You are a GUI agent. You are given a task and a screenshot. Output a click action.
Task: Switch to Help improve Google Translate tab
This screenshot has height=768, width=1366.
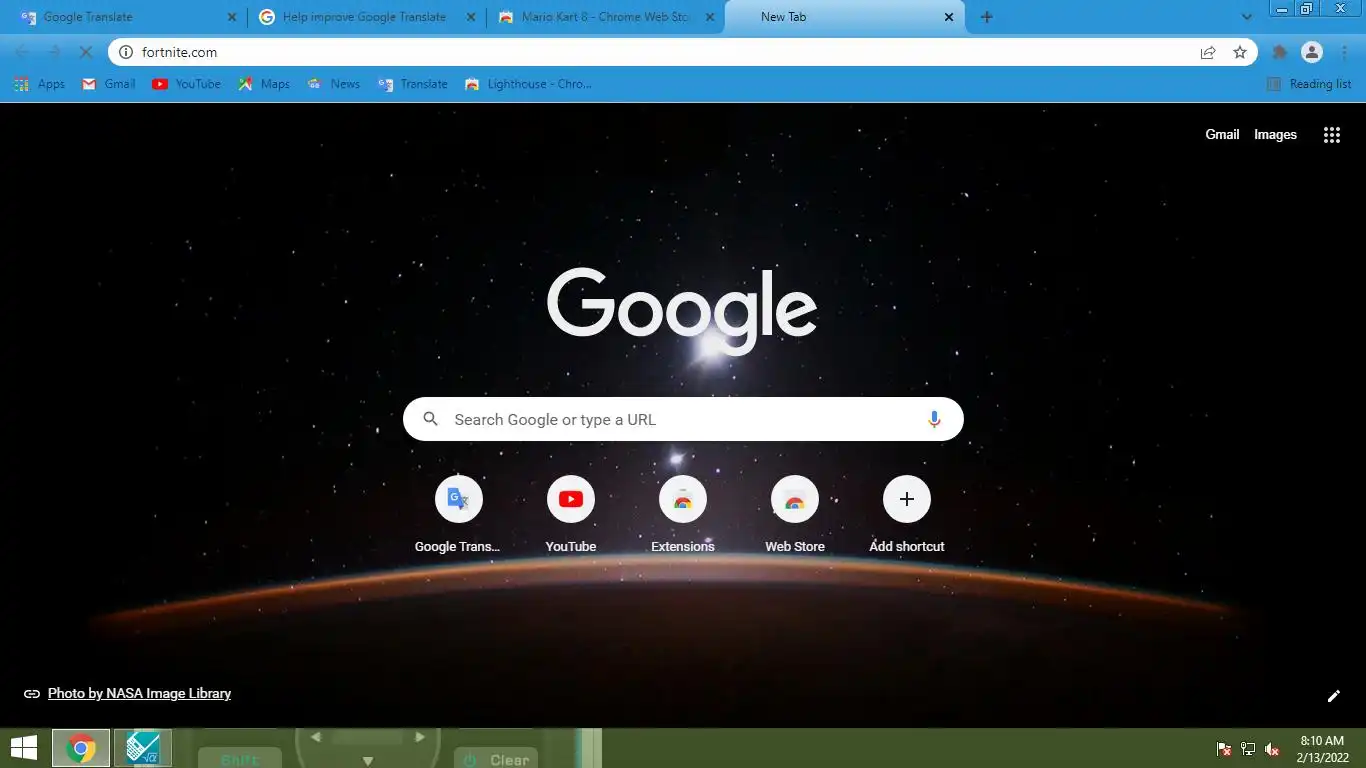365,17
